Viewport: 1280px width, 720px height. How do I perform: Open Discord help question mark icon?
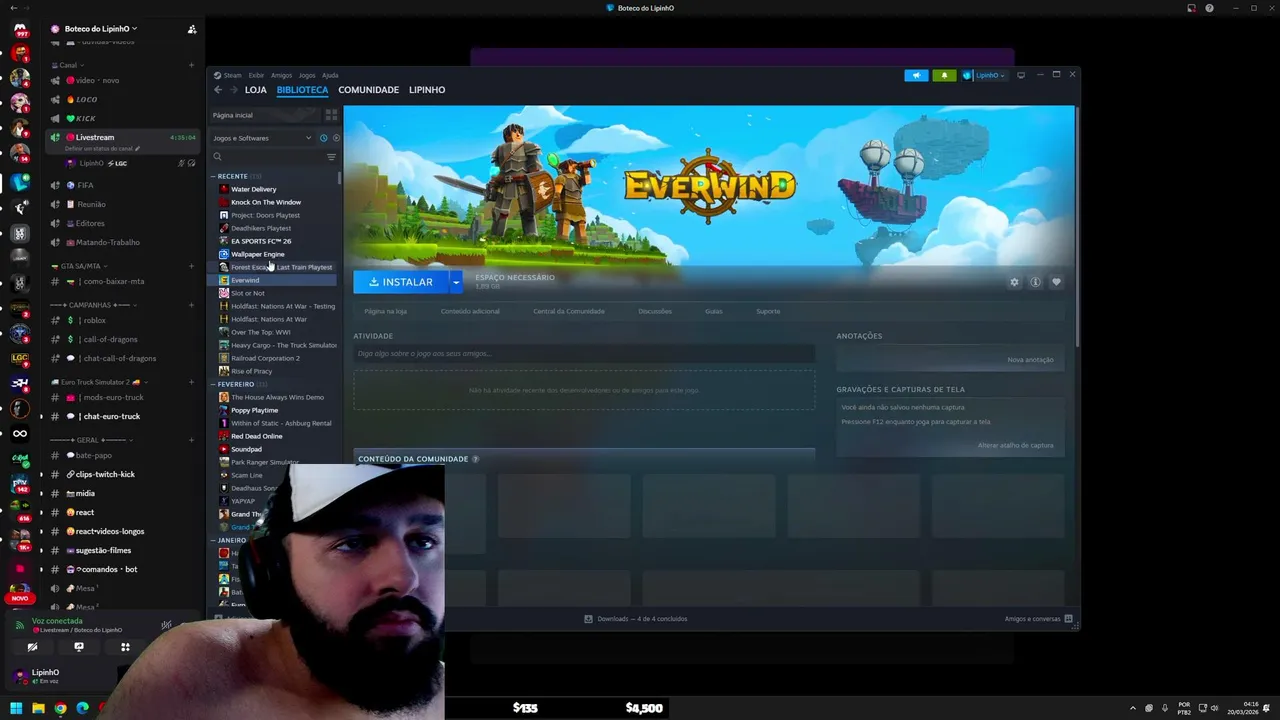pyautogui.click(x=1209, y=8)
